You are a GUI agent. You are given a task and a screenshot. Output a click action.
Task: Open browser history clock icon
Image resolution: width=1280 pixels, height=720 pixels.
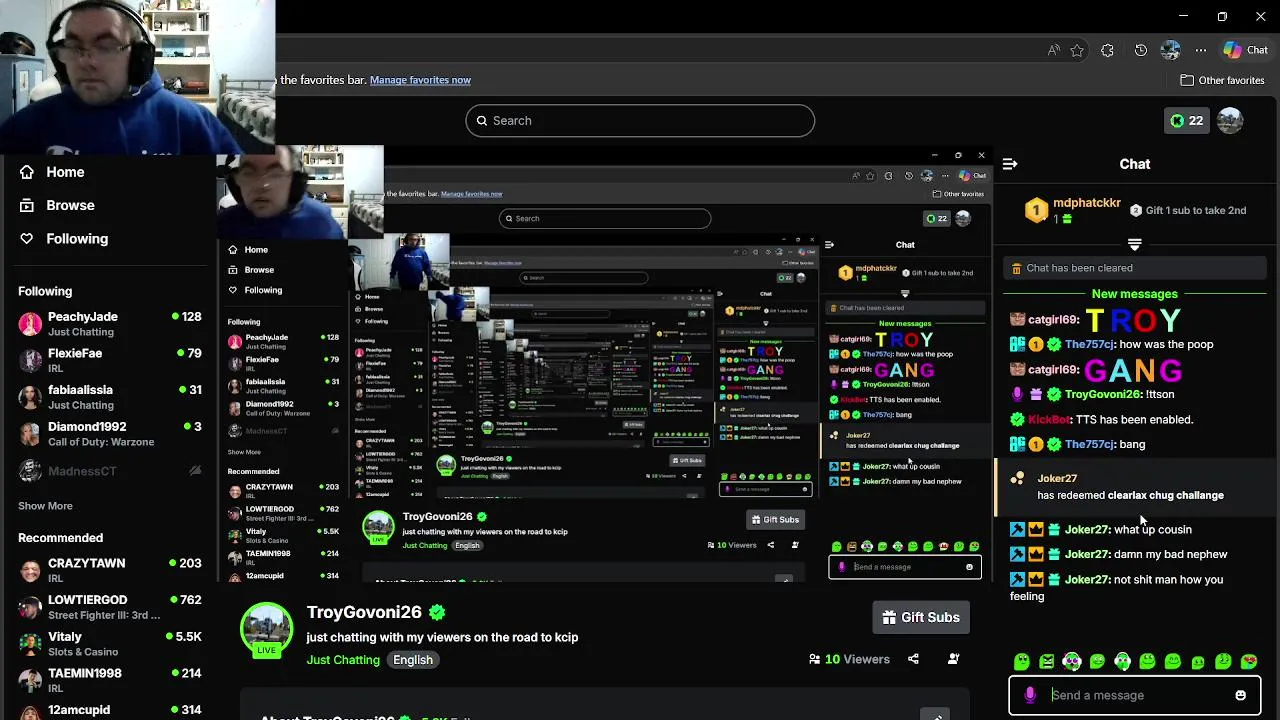click(x=1141, y=50)
